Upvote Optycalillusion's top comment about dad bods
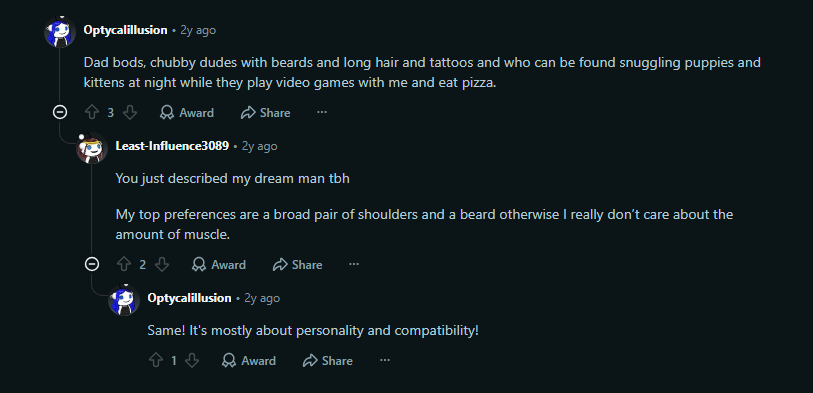813x393 pixels. pos(92,113)
